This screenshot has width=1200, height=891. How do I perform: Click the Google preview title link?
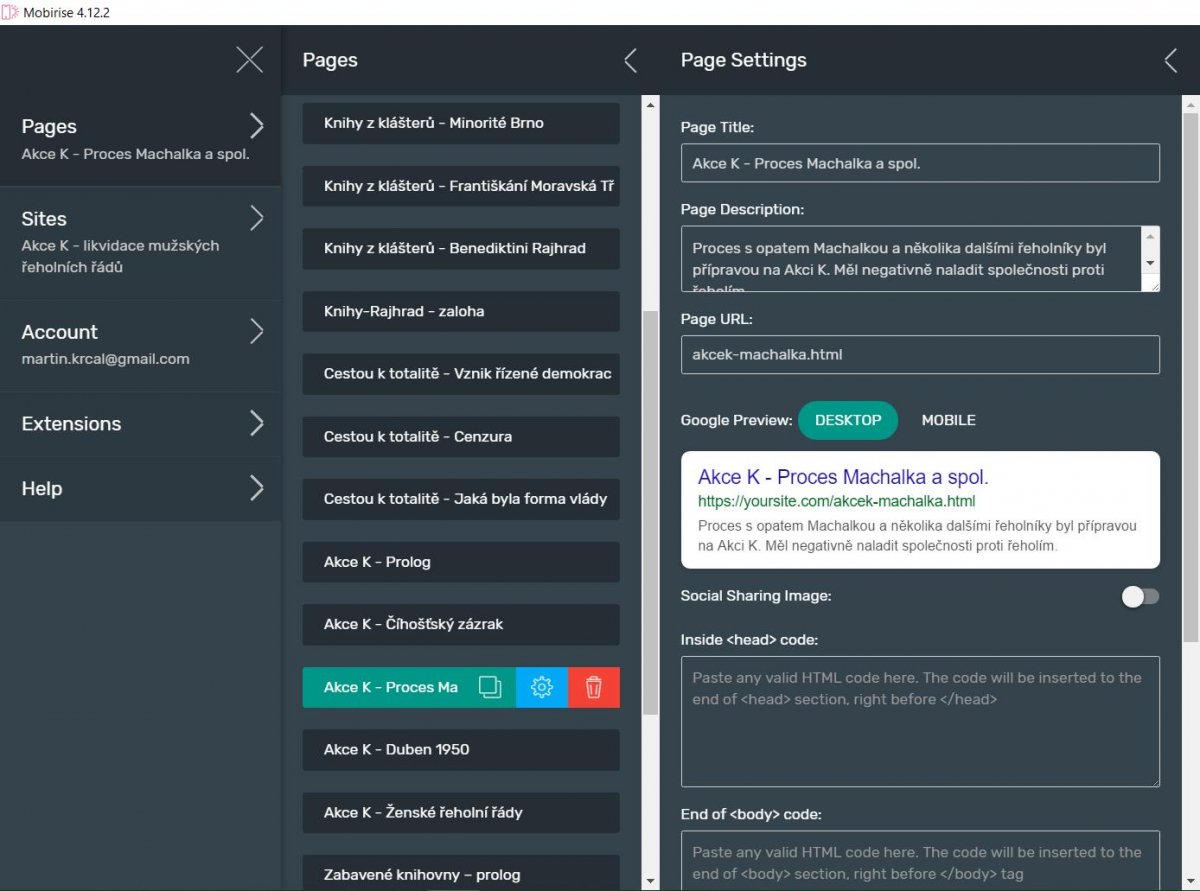843,477
